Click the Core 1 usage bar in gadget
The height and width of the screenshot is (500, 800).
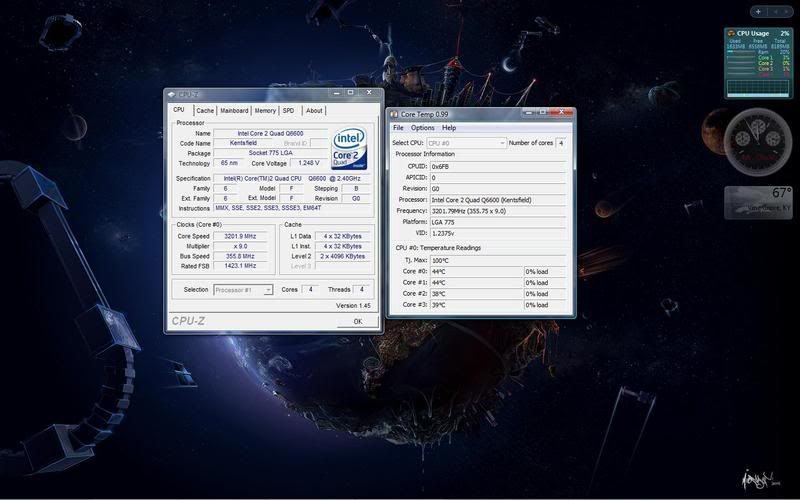tap(741, 58)
